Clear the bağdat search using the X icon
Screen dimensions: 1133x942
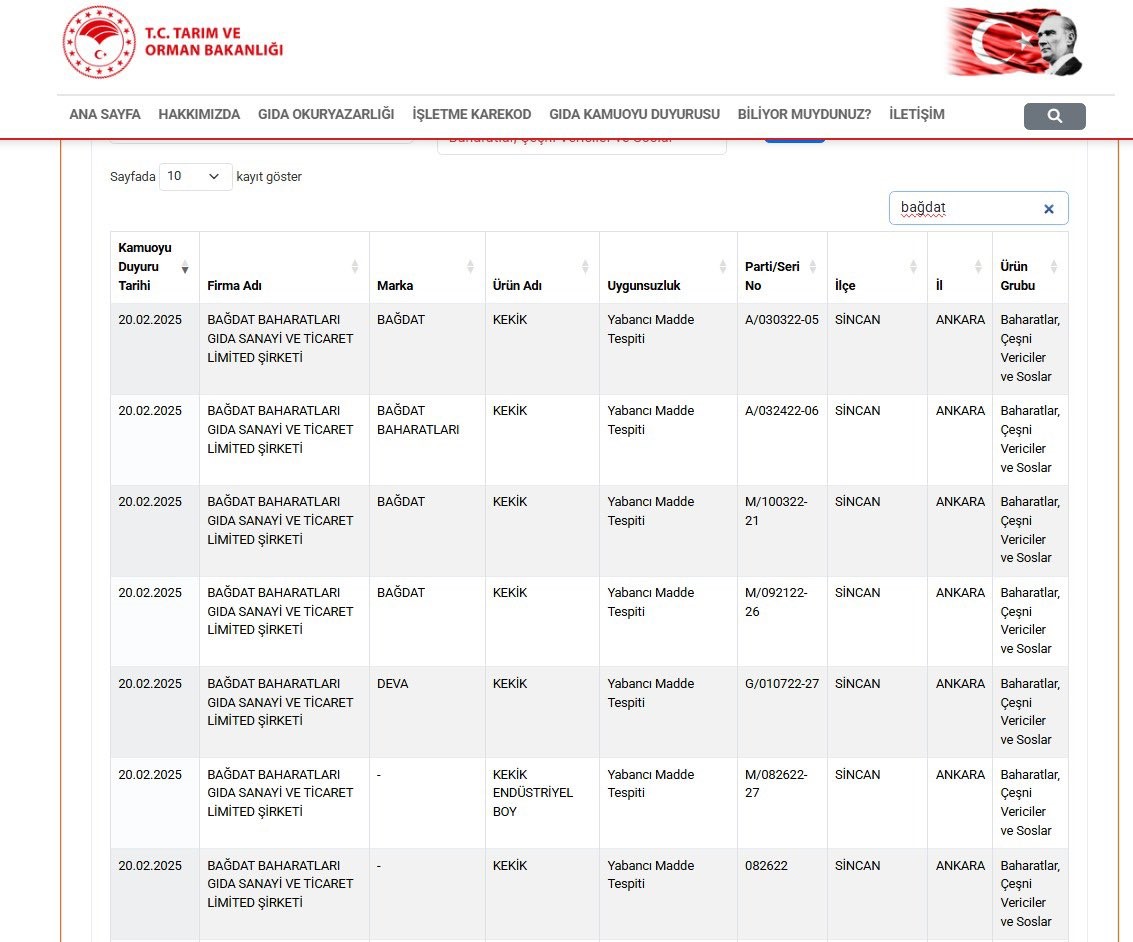1048,208
